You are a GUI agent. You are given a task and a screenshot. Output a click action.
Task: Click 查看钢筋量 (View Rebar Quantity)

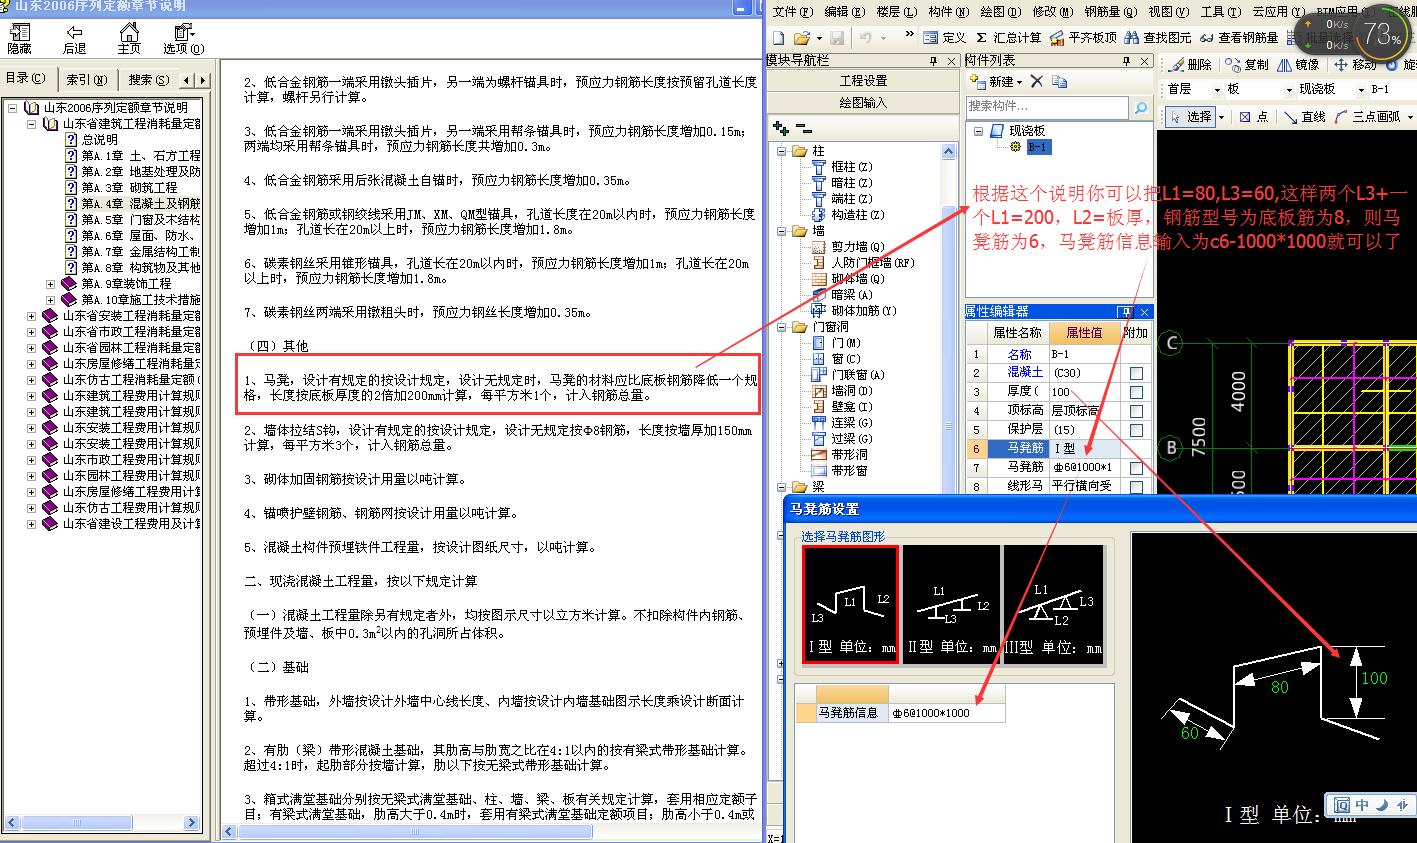[x=1239, y=37]
